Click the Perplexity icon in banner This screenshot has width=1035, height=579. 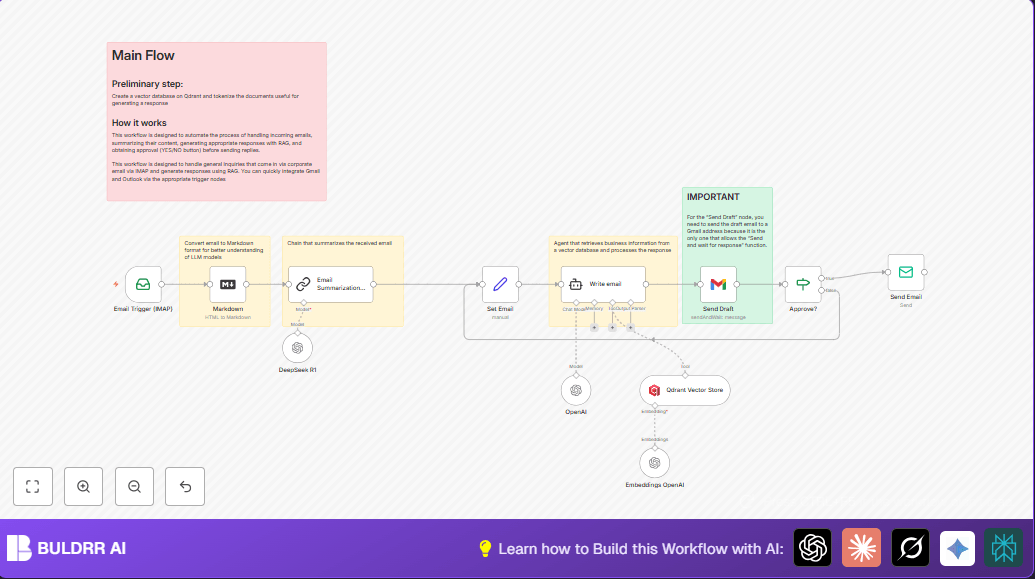coord(1004,548)
